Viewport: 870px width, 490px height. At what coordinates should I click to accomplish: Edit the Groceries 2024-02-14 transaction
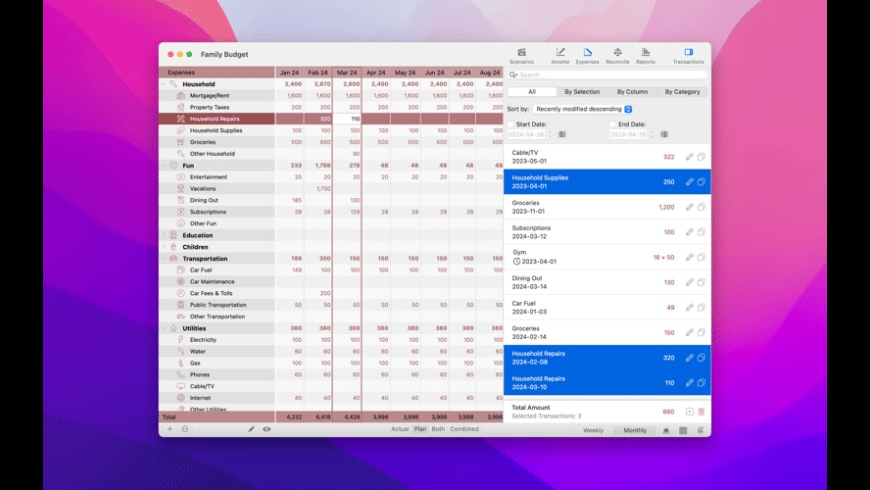tap(689, 332)
